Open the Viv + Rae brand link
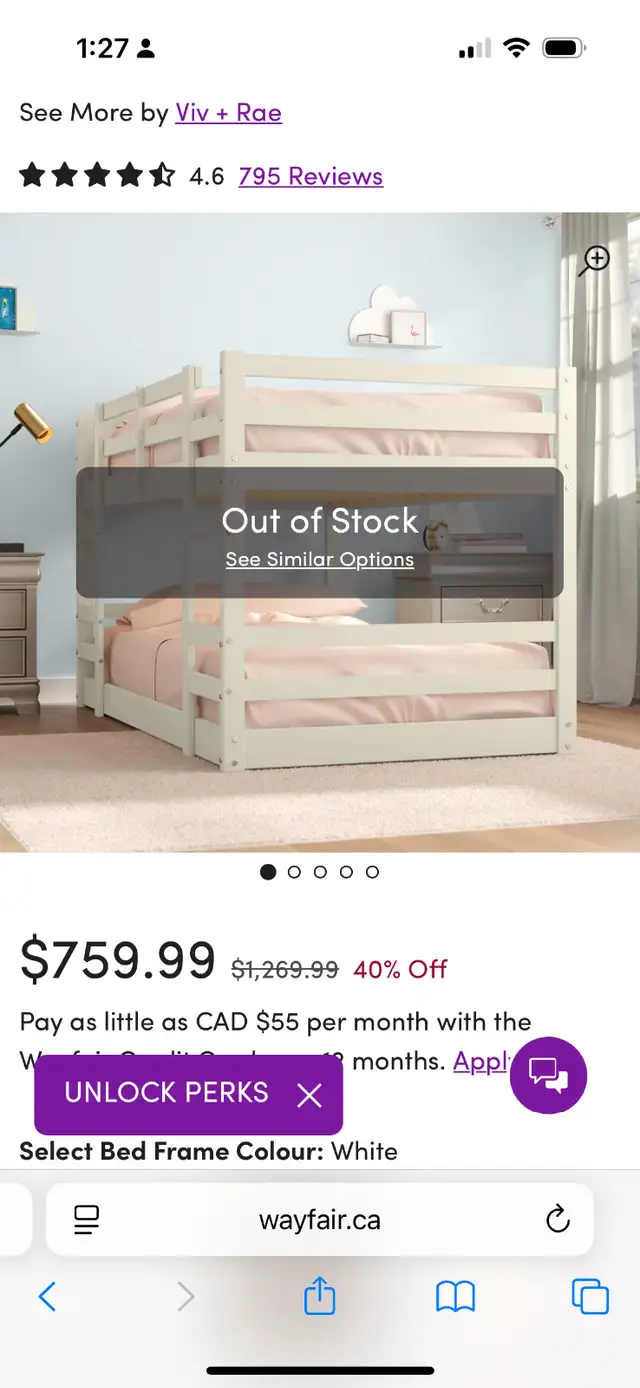The width and height of the screenshot is (640, 1388). point(228,112)
